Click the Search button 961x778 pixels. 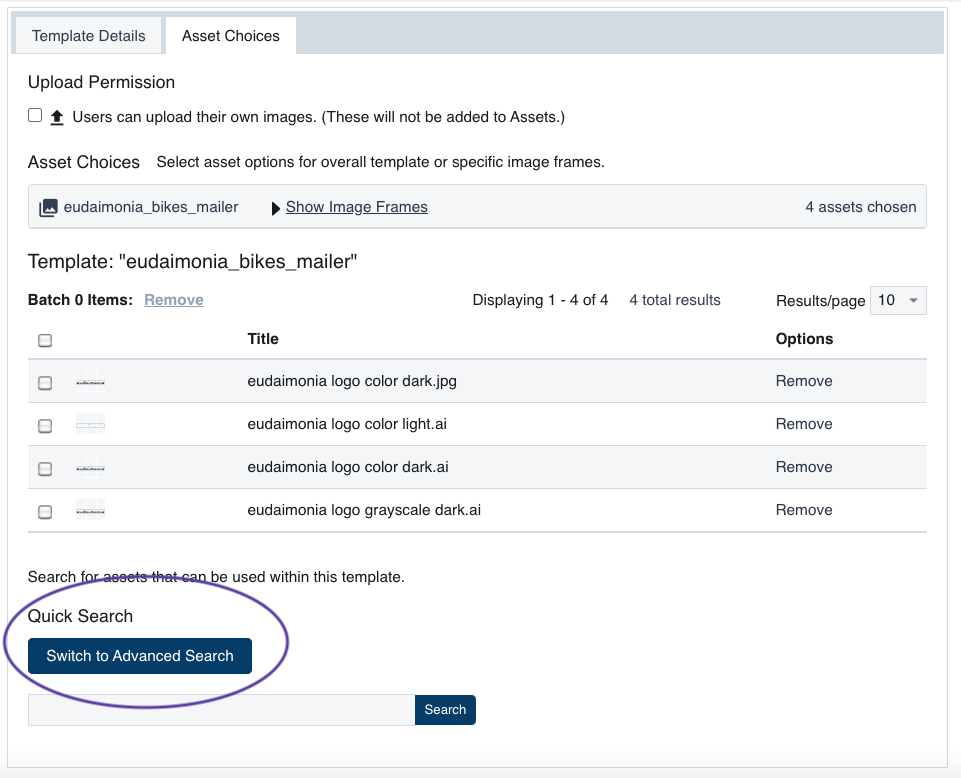tap(445, 710)
